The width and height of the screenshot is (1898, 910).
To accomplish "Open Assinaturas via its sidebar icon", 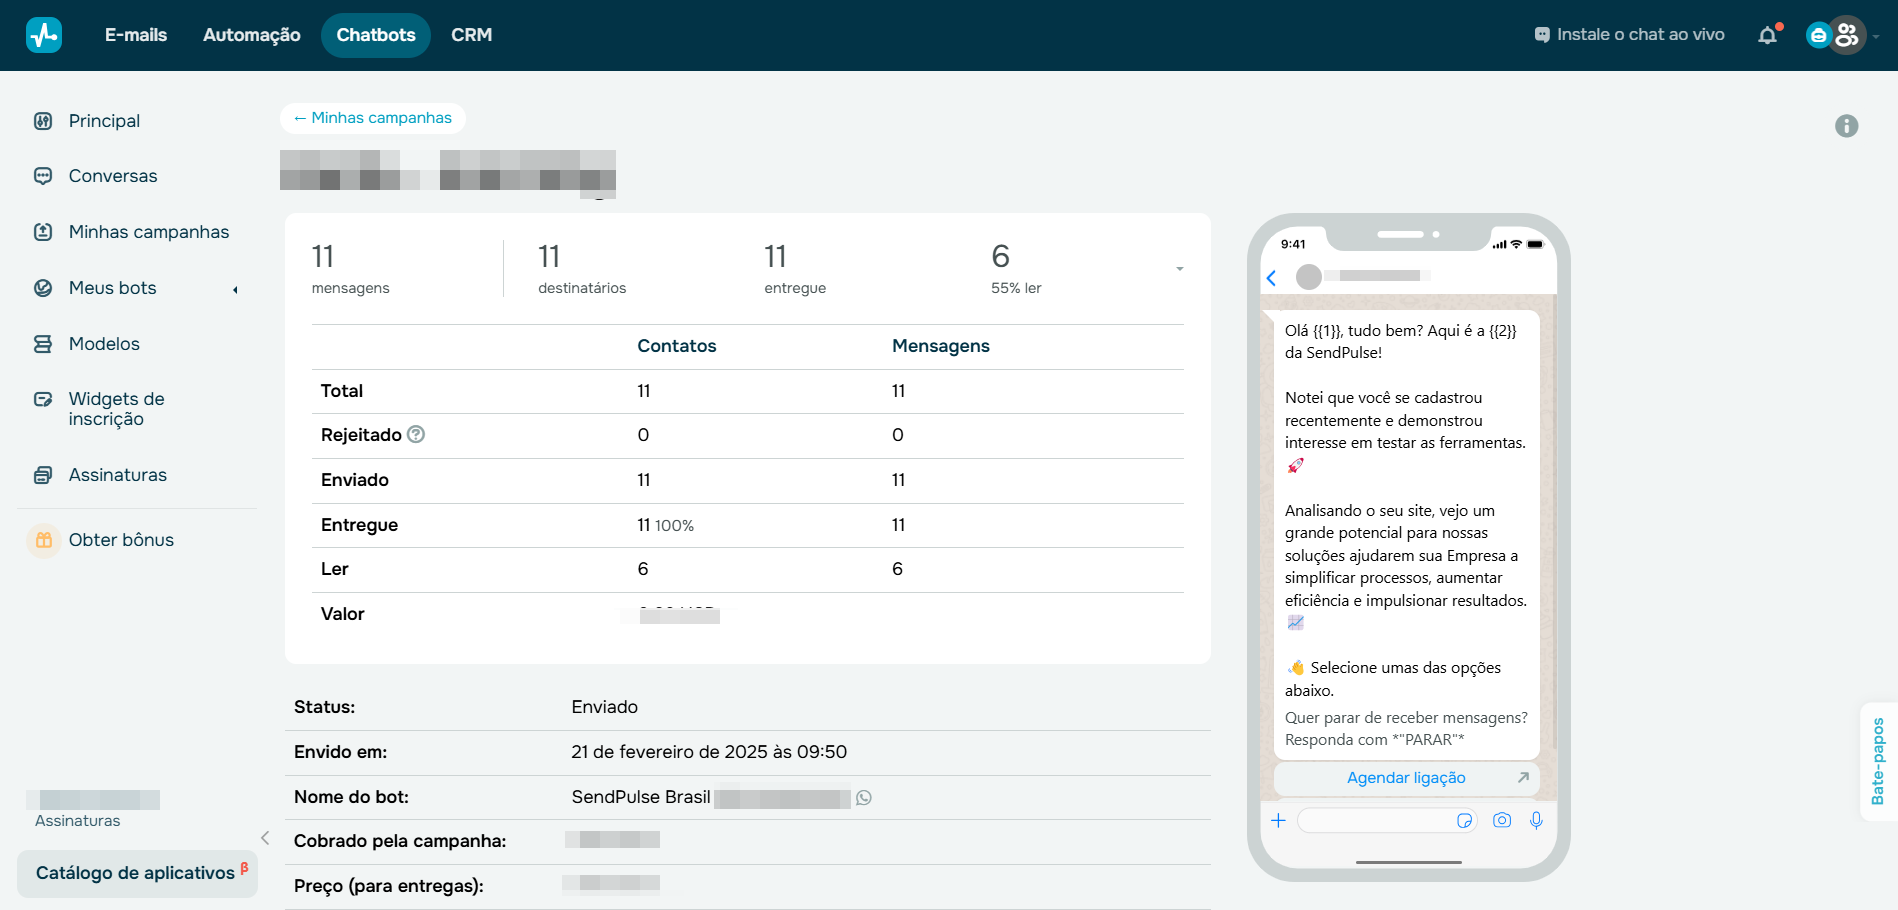I will [42, 474].
